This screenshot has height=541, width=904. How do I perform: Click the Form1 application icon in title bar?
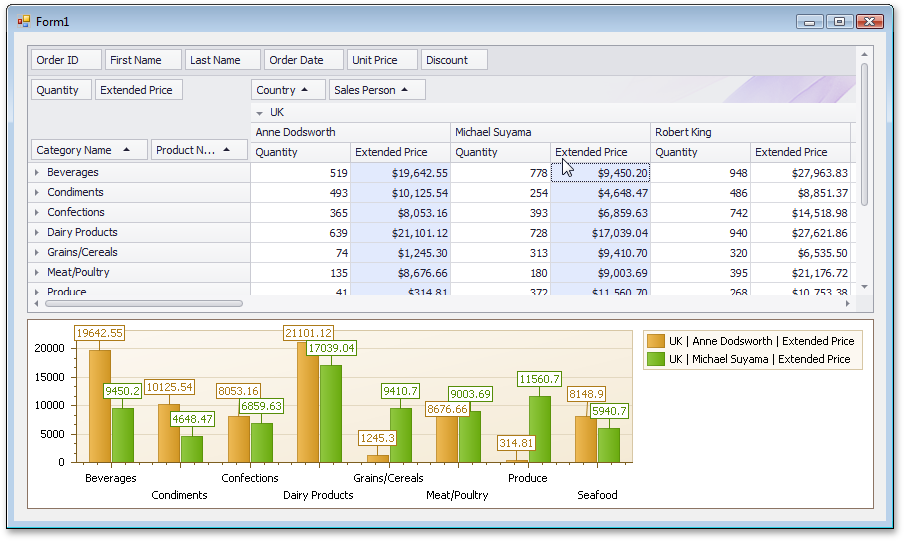click(24, 21)
